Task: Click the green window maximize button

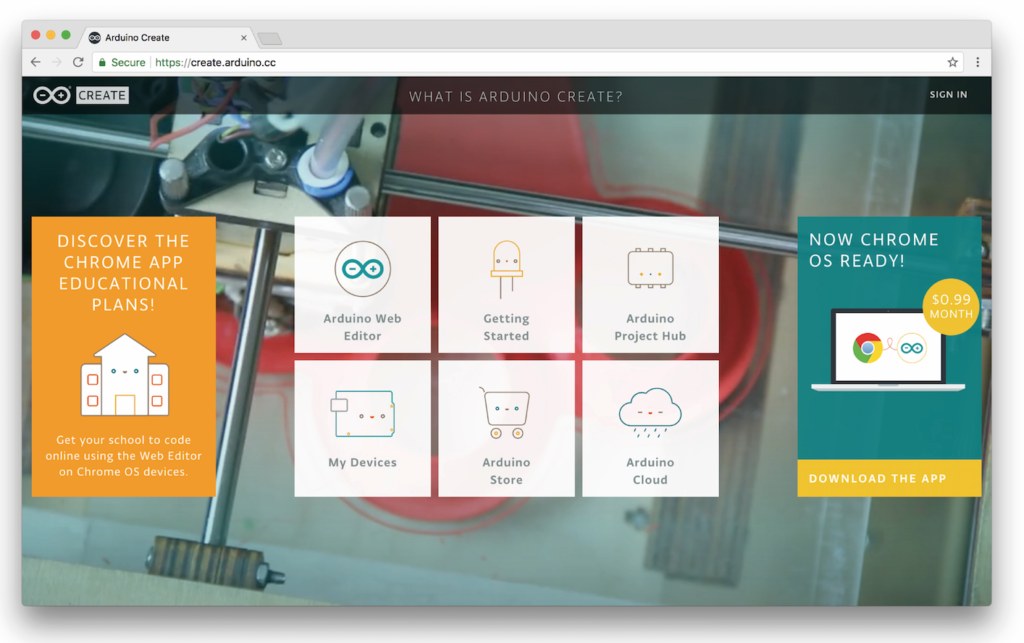Action: 66,35
